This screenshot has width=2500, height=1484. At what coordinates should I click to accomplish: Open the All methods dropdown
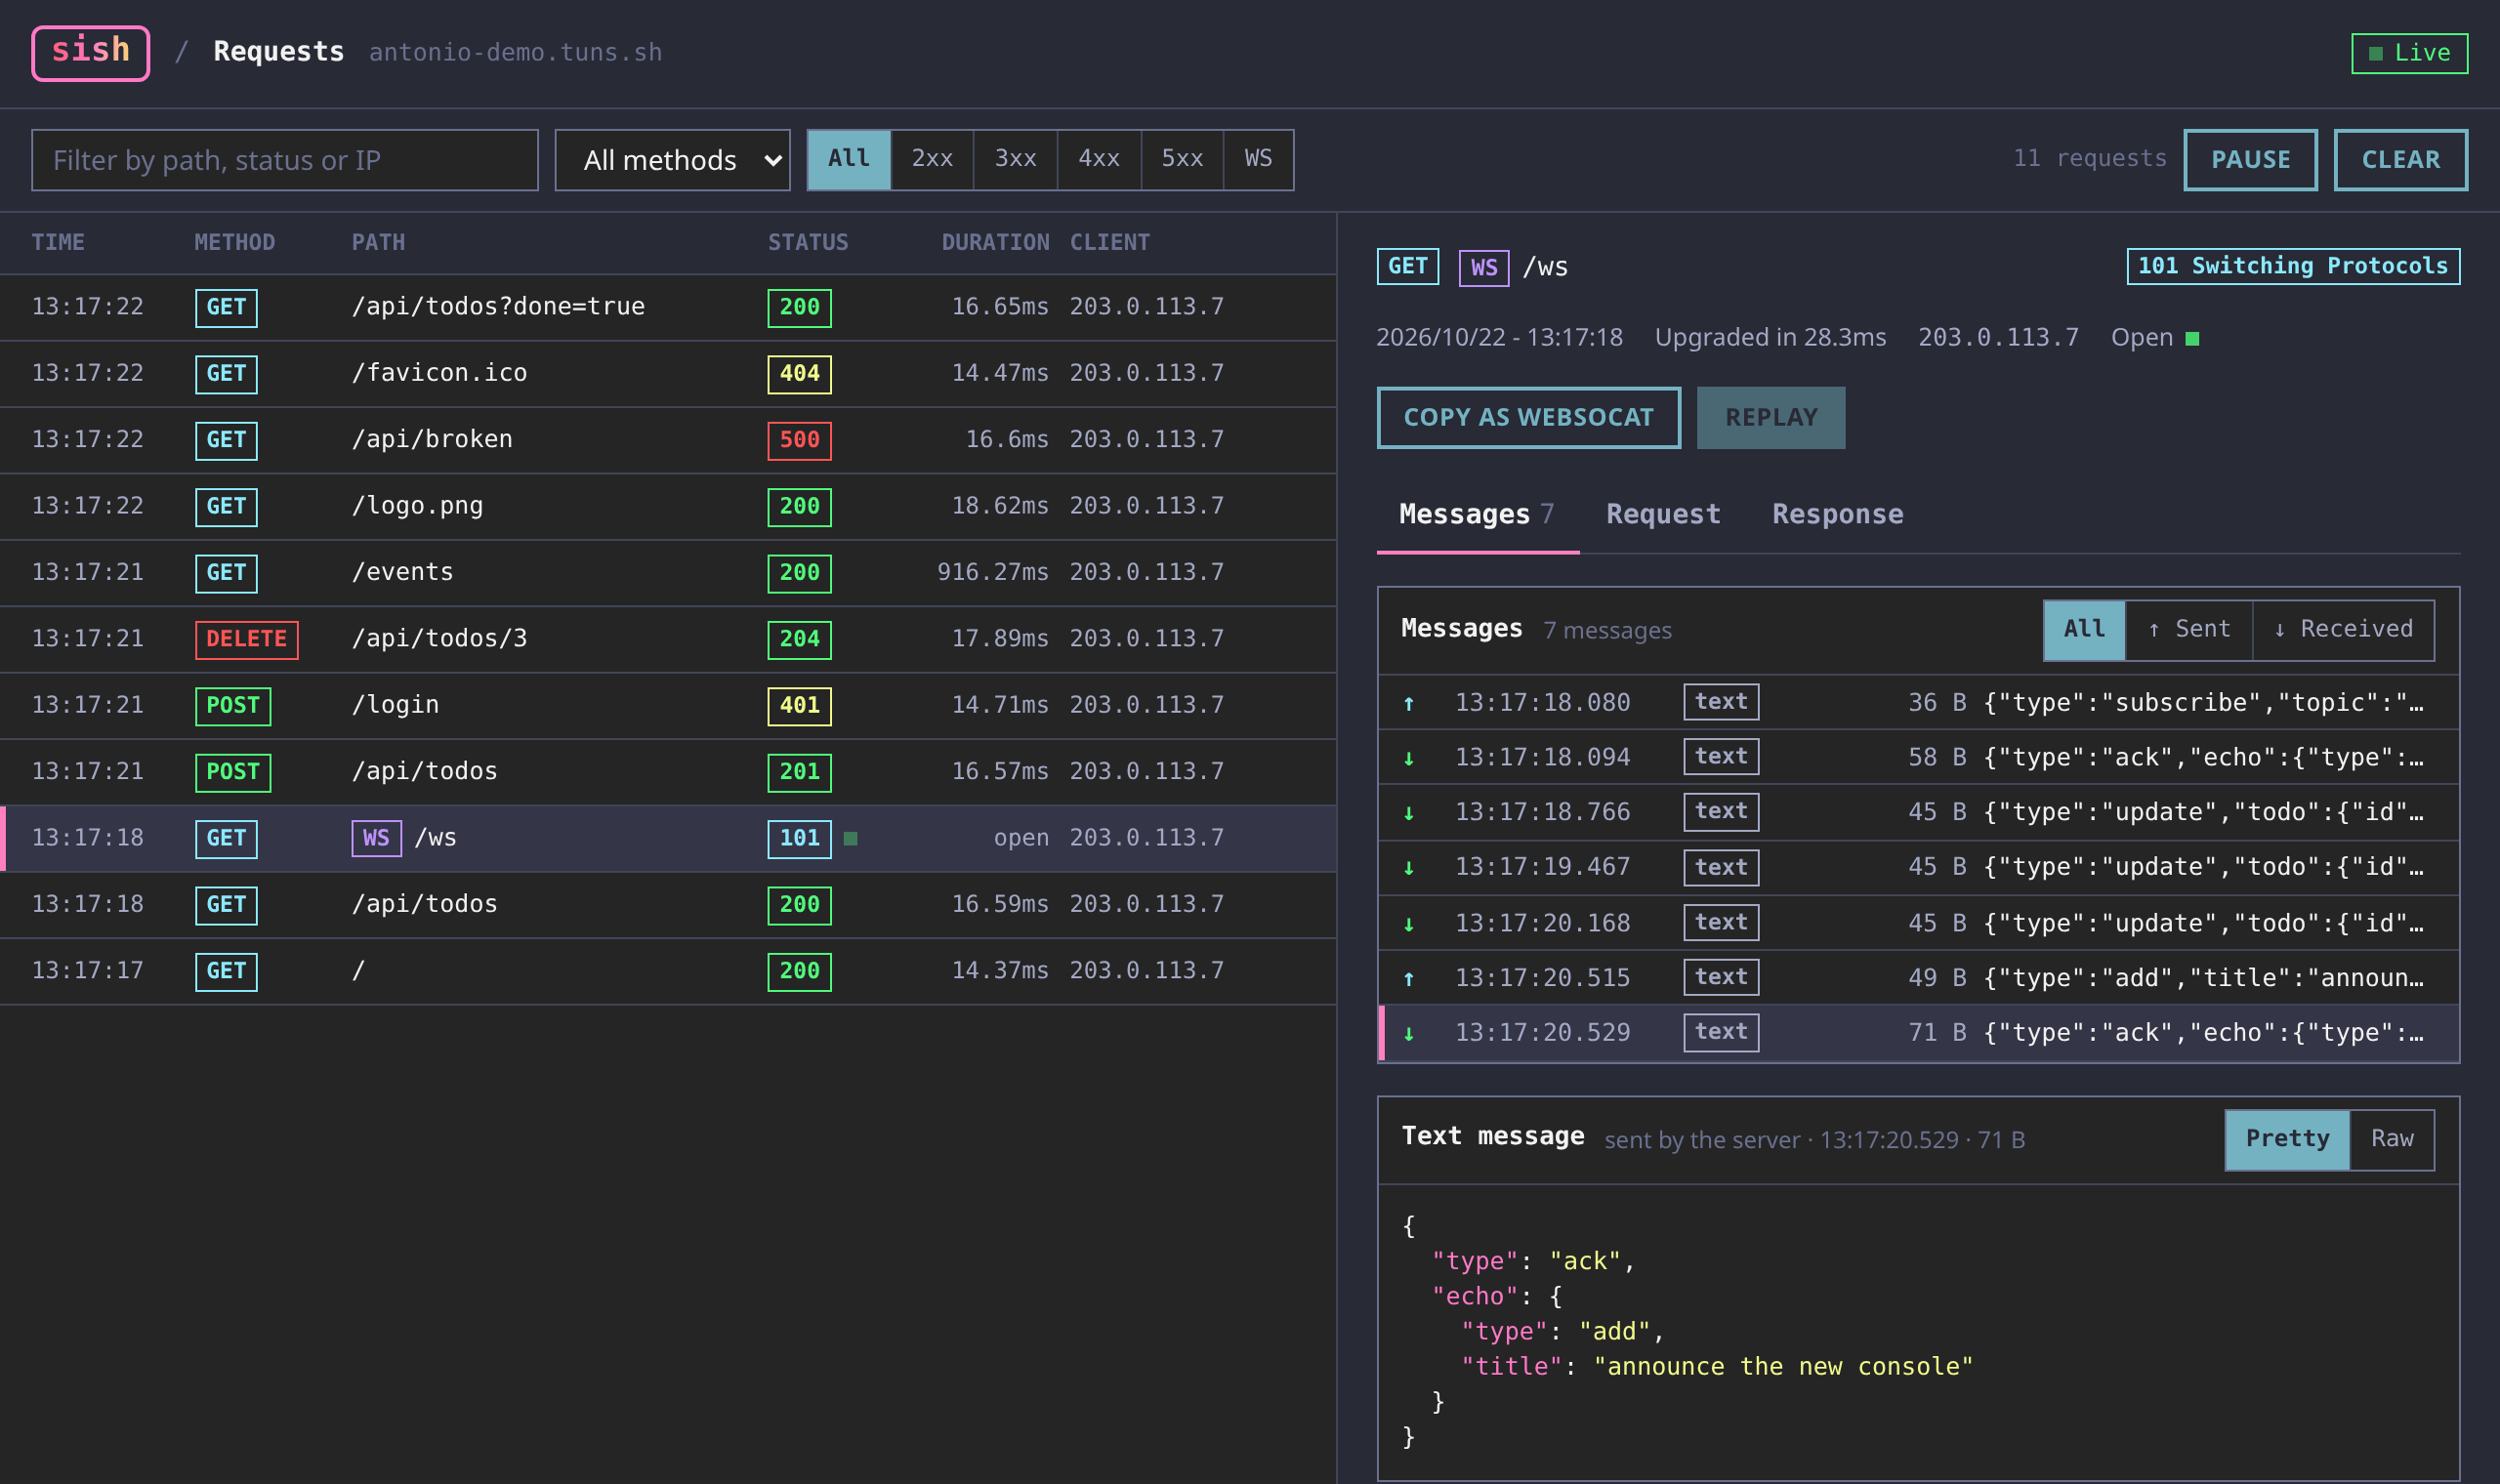(x=672, y=160)
